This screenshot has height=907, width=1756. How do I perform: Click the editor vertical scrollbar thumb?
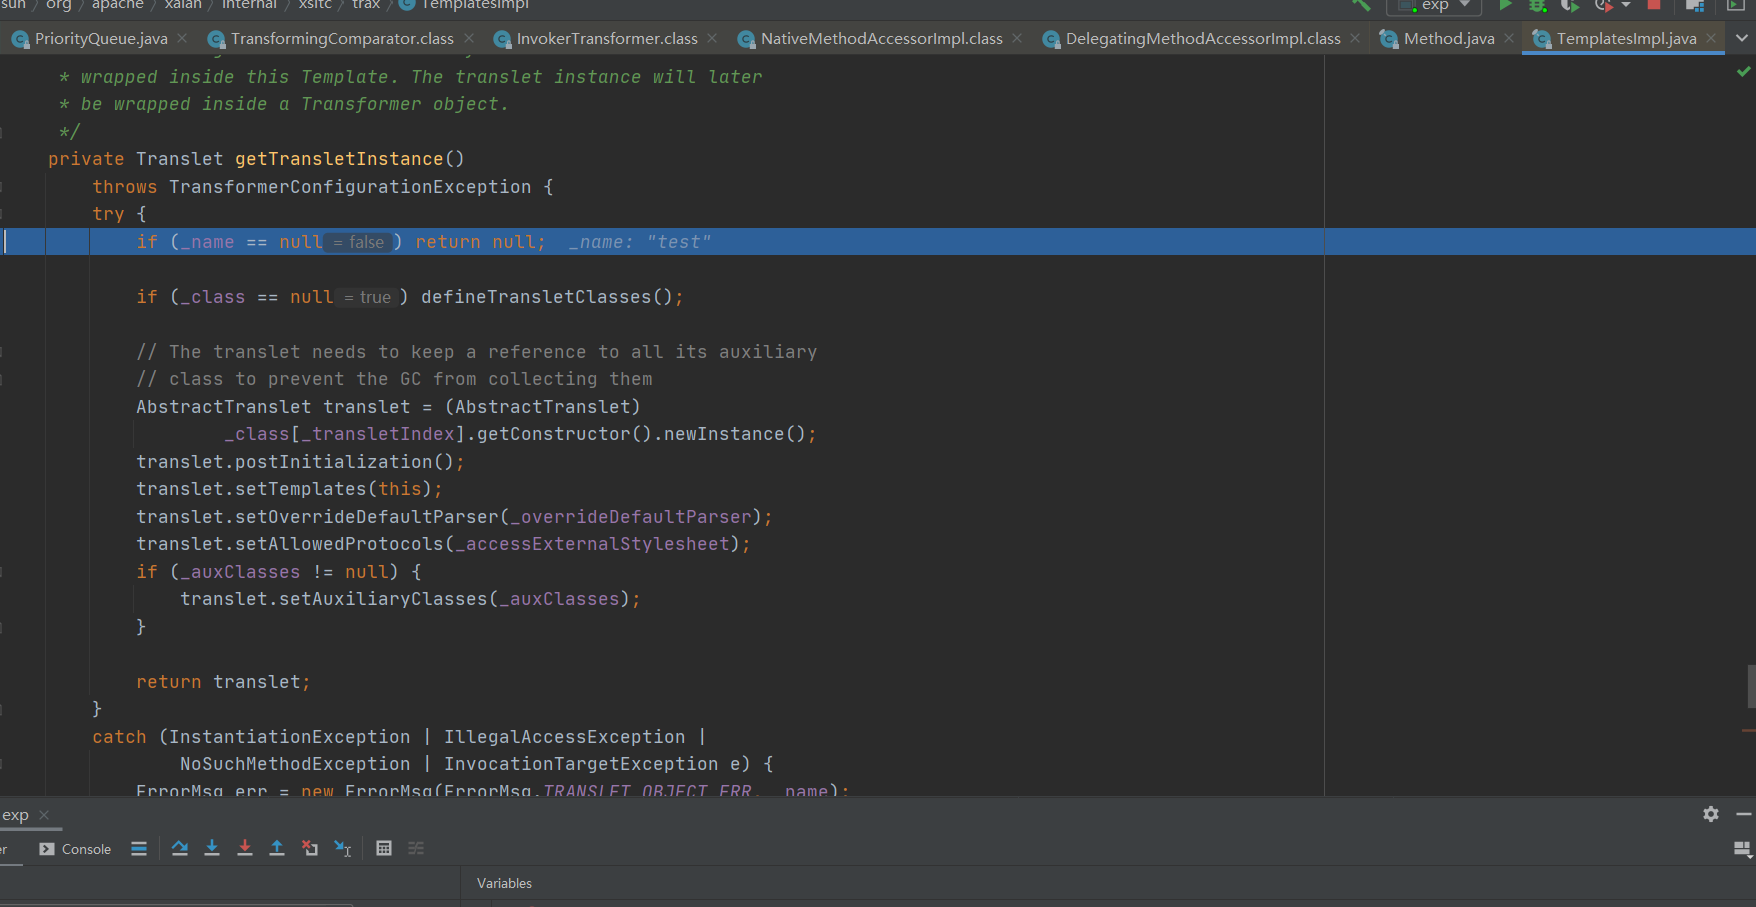click(x=1751, y=686)
